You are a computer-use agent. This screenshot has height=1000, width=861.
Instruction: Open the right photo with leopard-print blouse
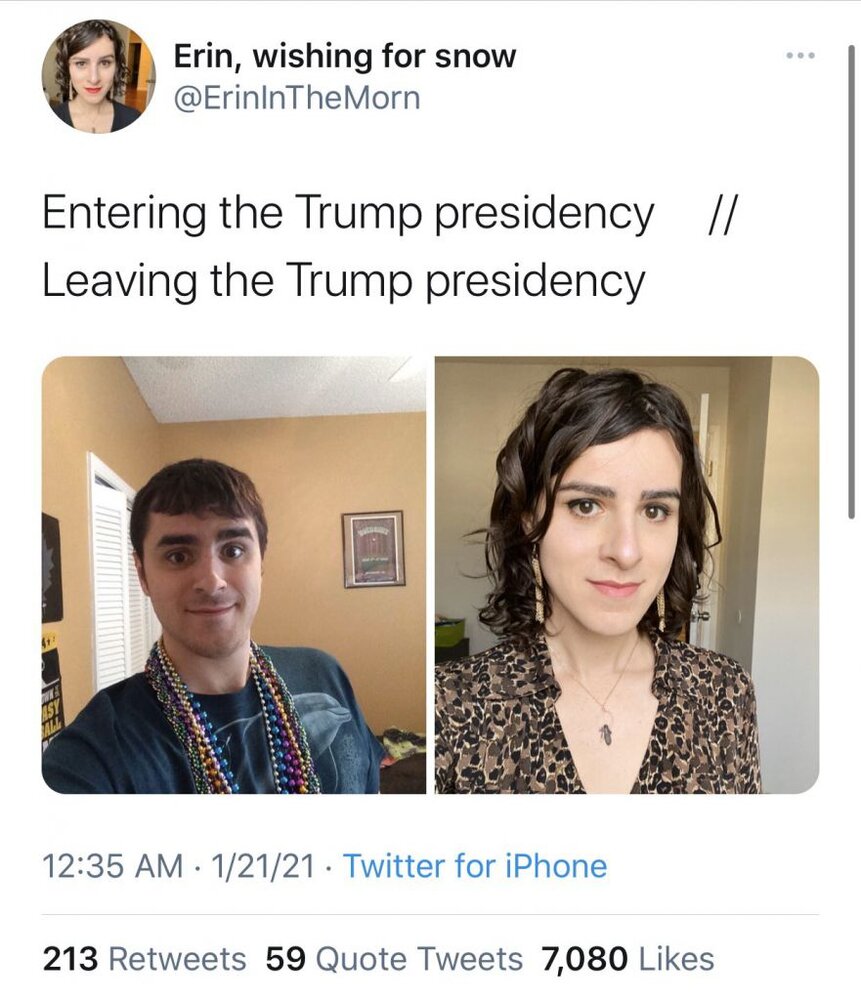[627, 575]
